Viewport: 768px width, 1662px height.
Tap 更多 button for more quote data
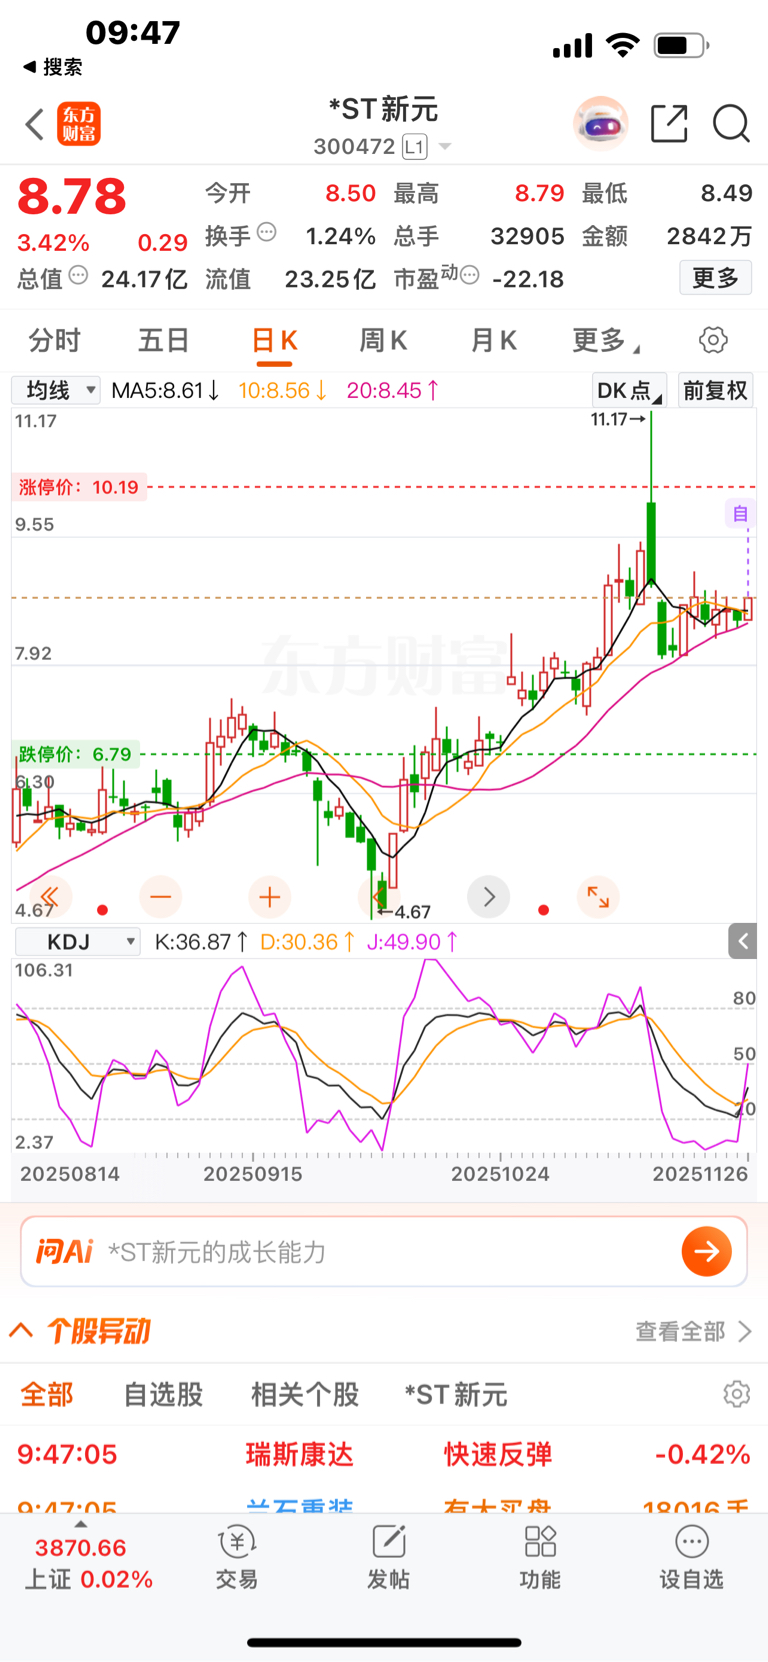(715, 277)
